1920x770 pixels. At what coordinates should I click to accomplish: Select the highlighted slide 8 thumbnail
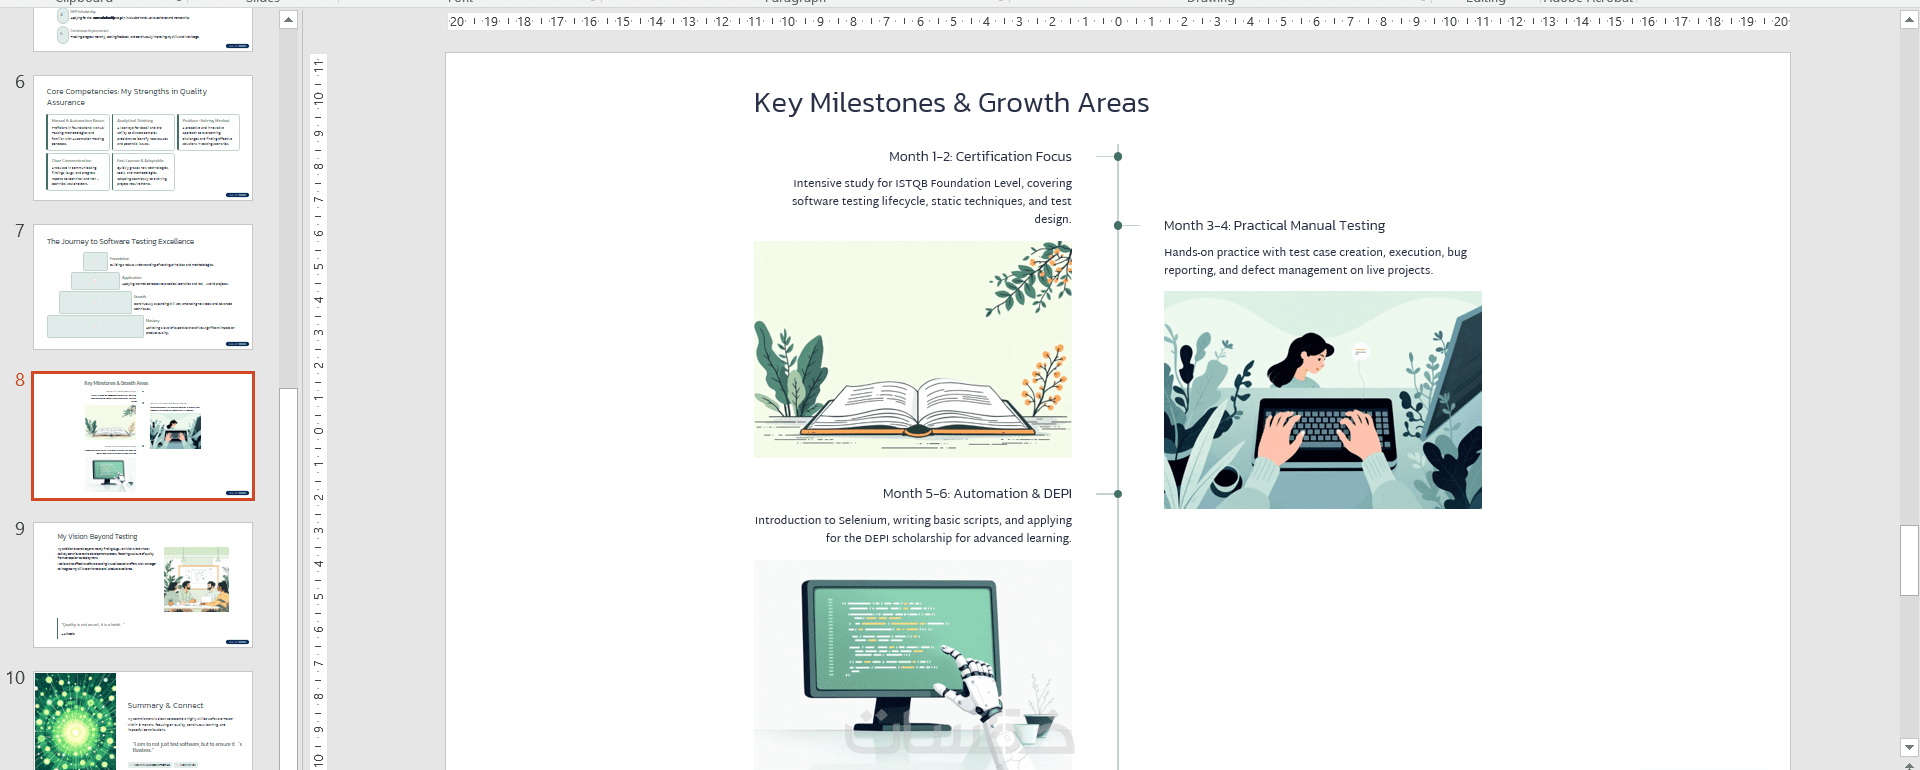143,436
